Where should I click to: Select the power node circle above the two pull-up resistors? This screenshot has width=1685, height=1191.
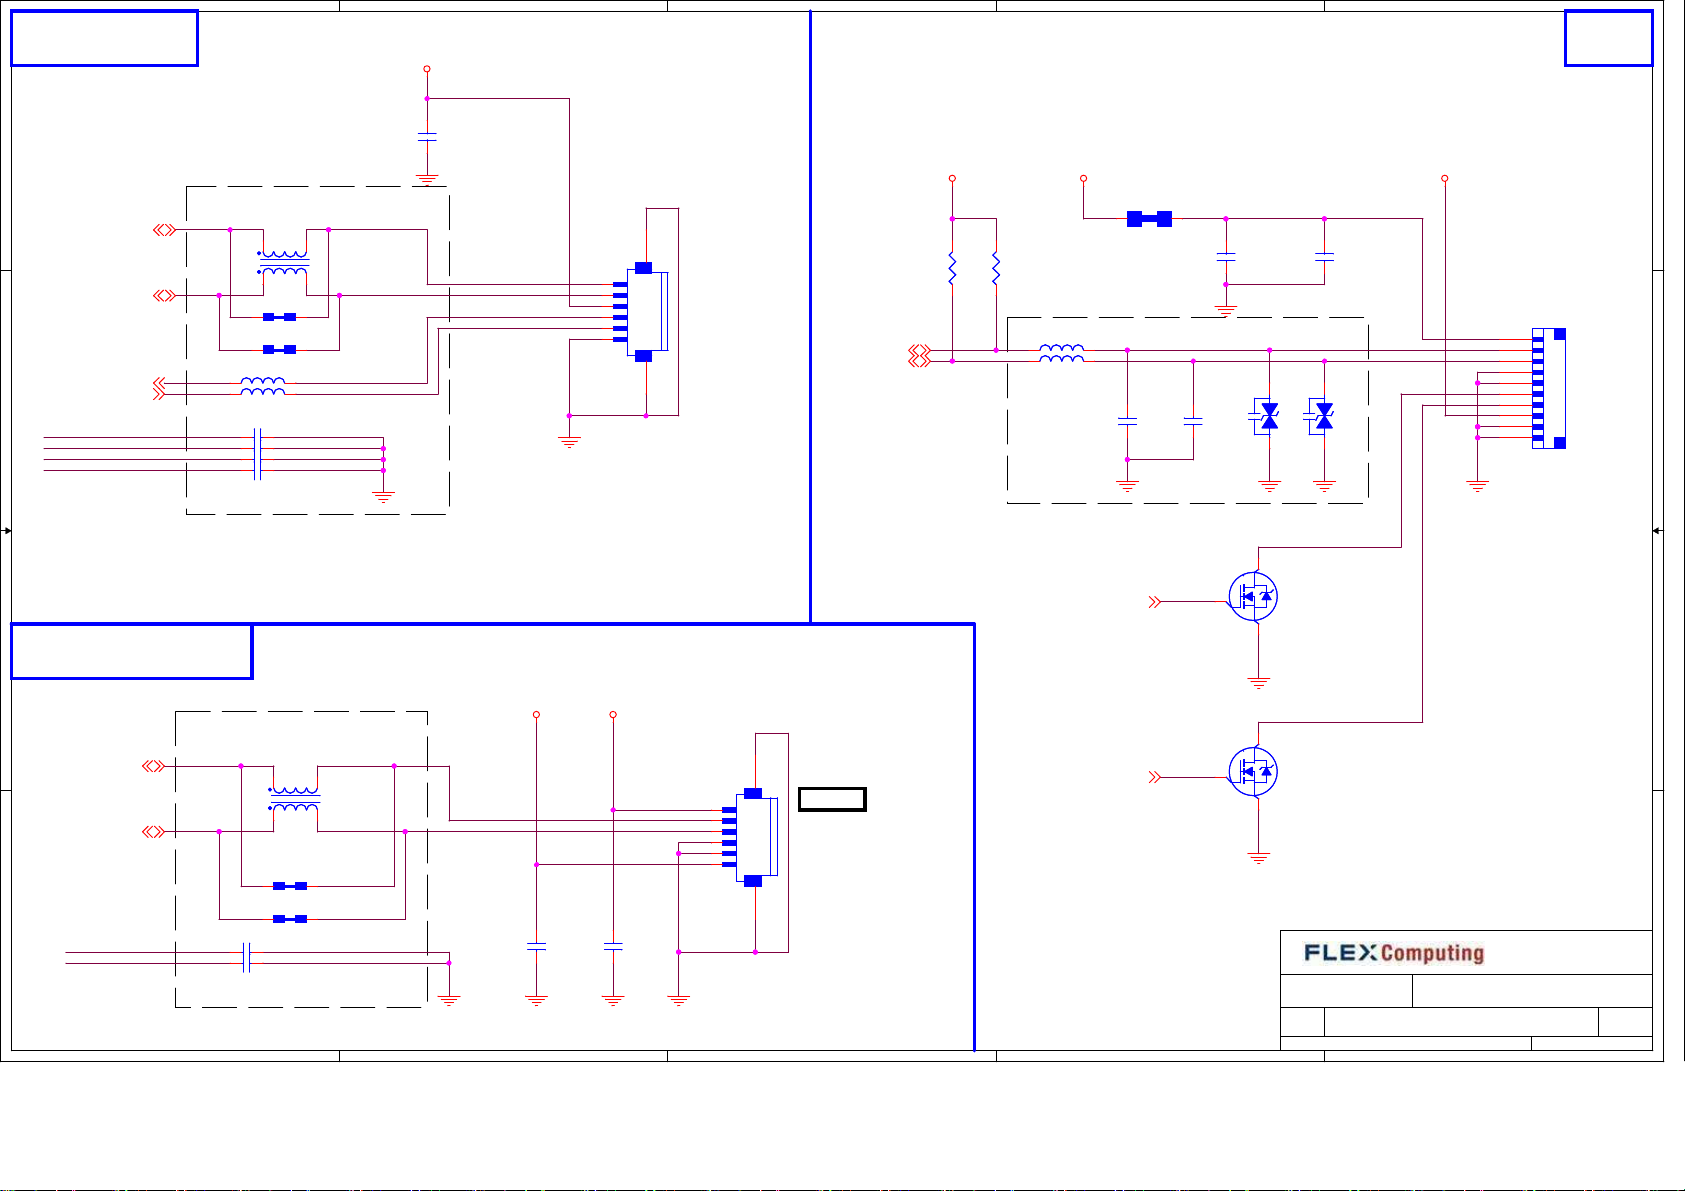click(952, 178)
